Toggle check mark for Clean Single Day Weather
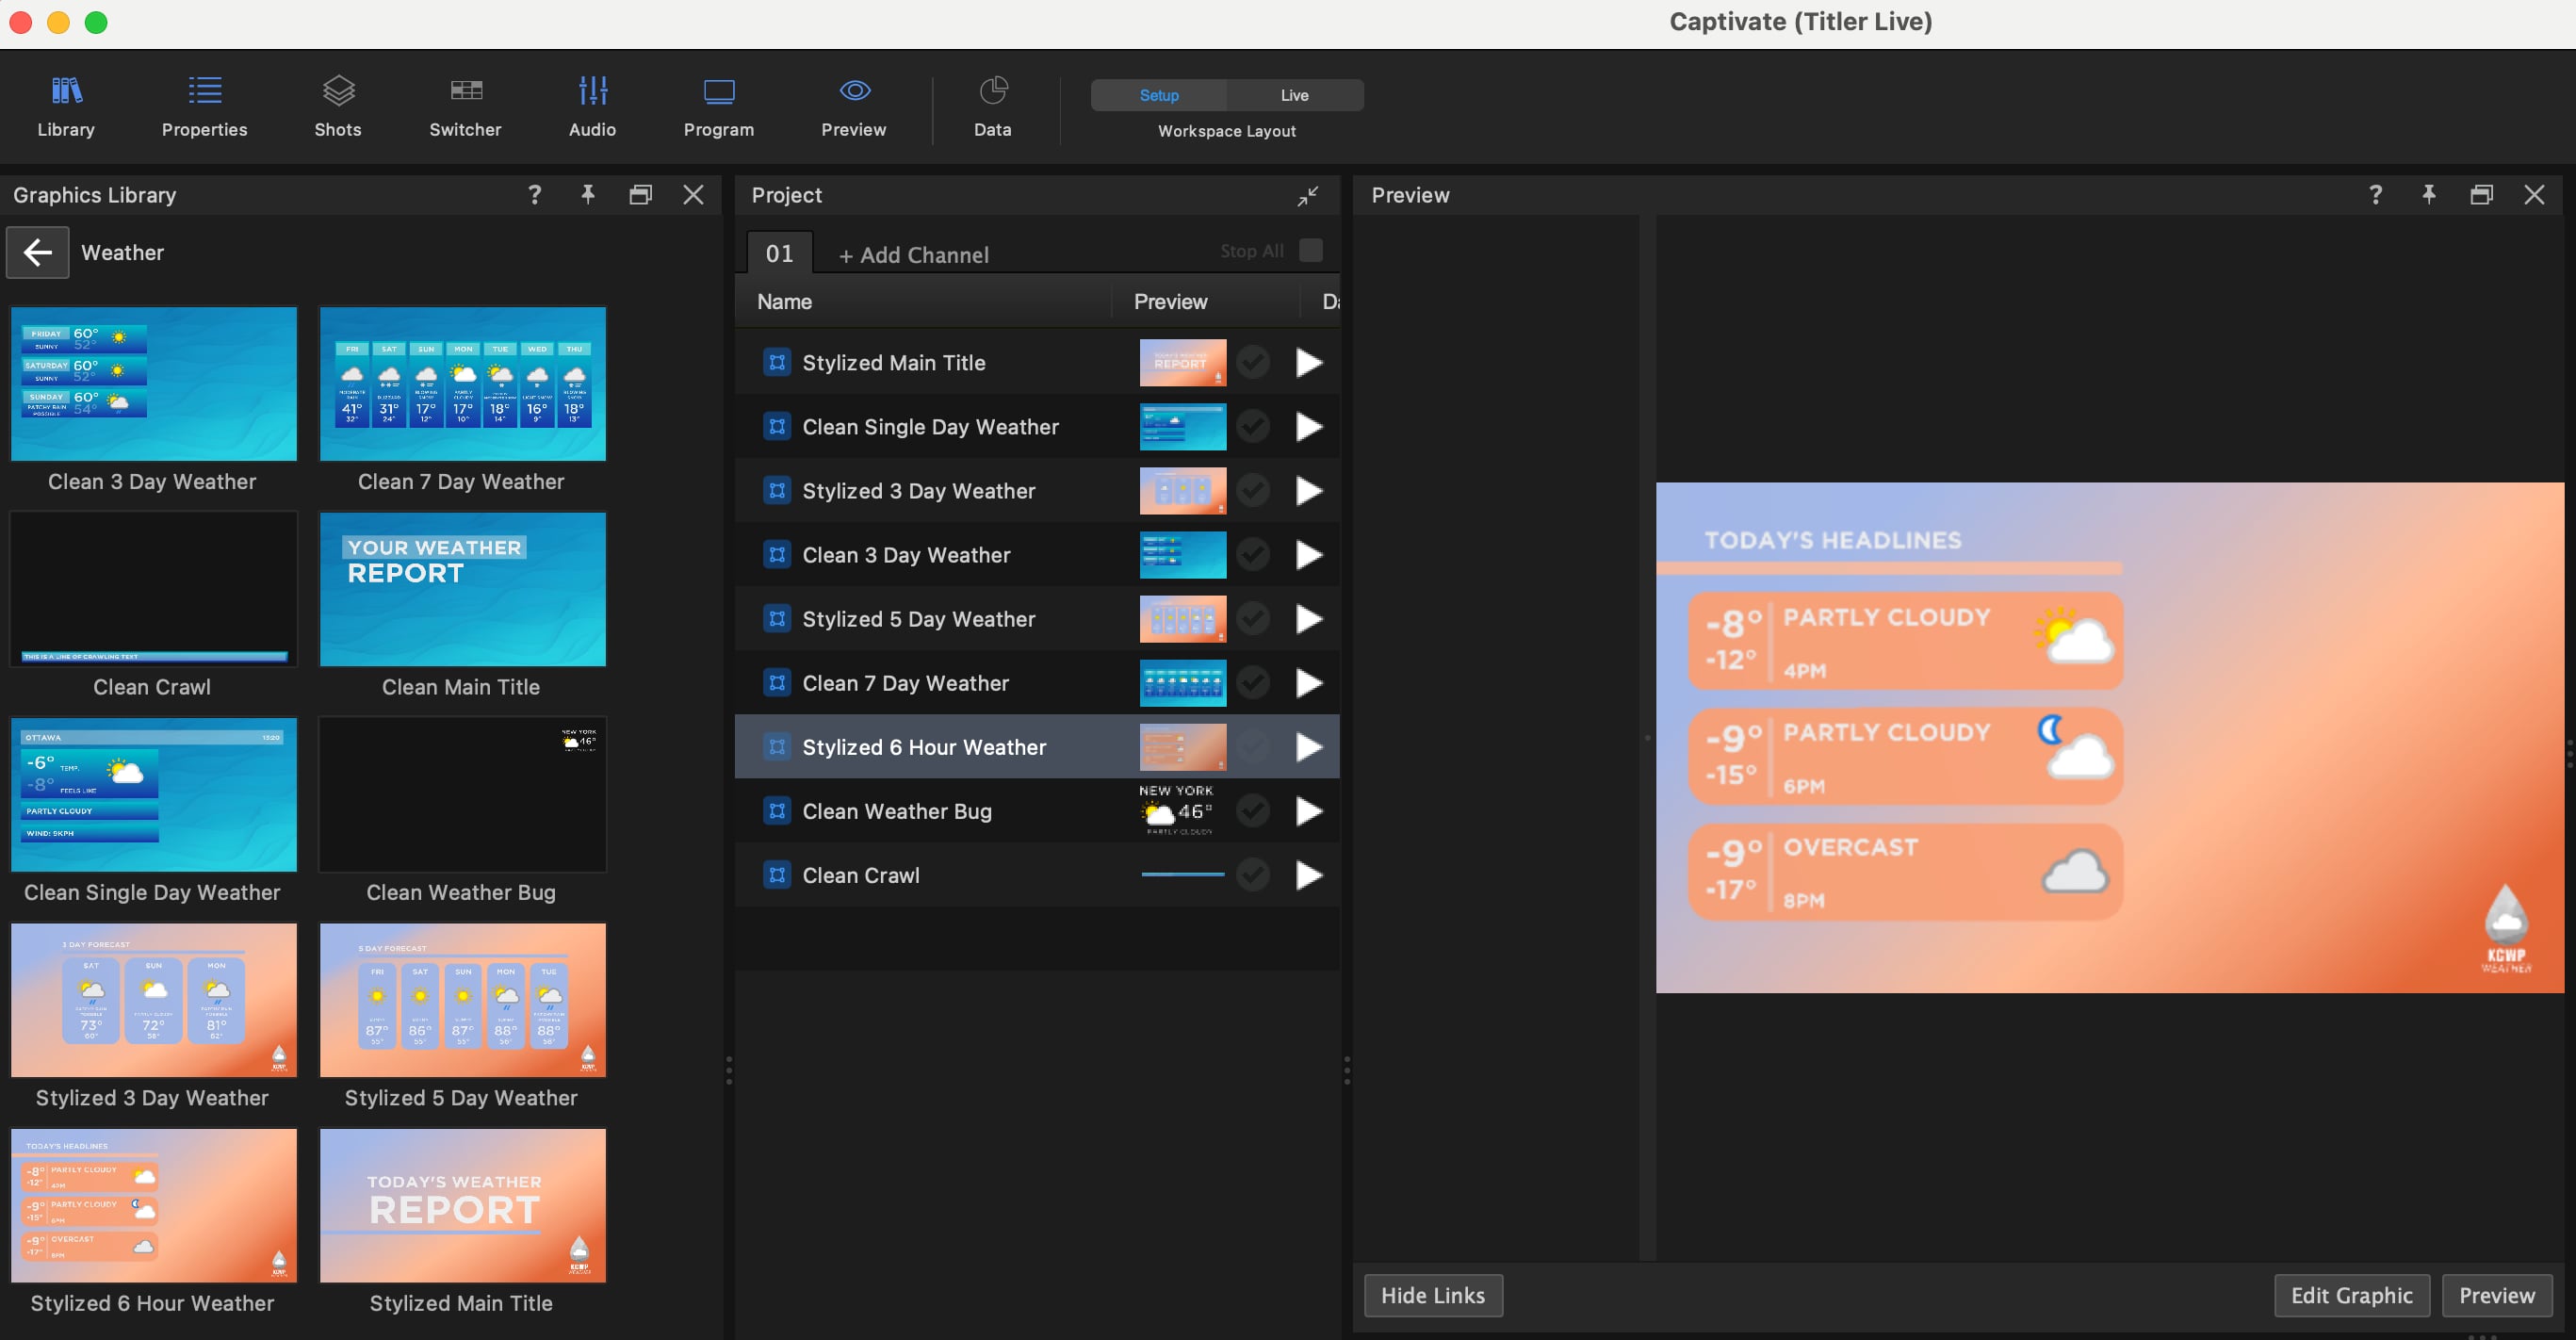This screenshot has width=2576, height=1340. [x=1253, y=426]
